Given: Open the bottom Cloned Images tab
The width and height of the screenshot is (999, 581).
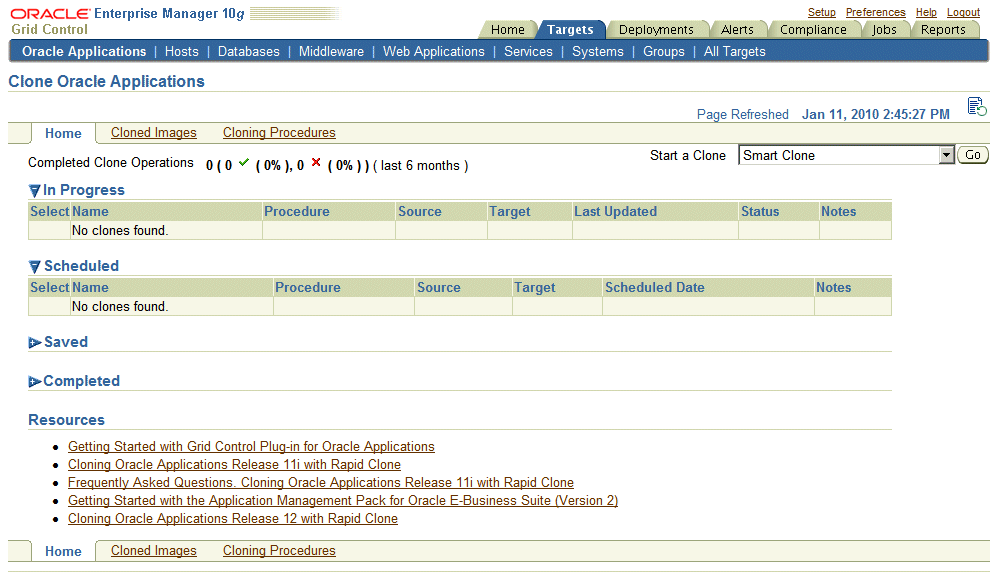Looking at the screenshot, I should click(154, 550).
